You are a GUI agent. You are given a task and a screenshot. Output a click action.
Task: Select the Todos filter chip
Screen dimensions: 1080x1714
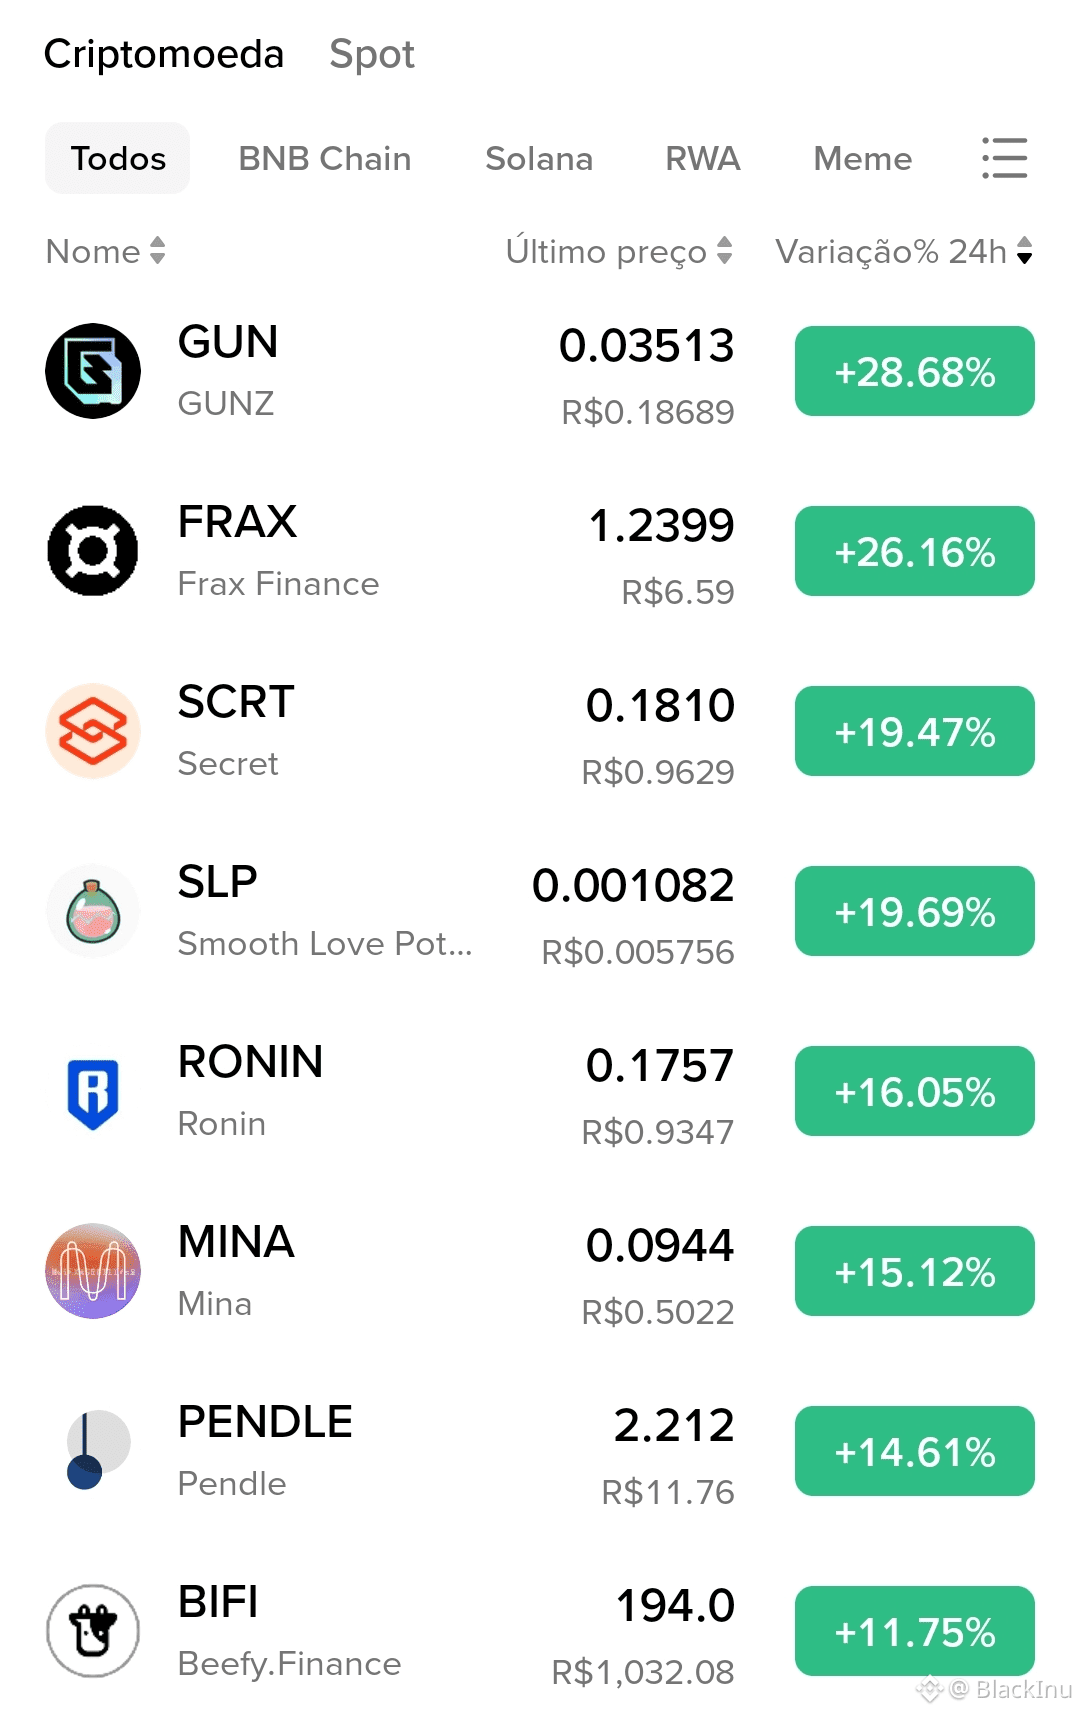(x=118, y=158)
